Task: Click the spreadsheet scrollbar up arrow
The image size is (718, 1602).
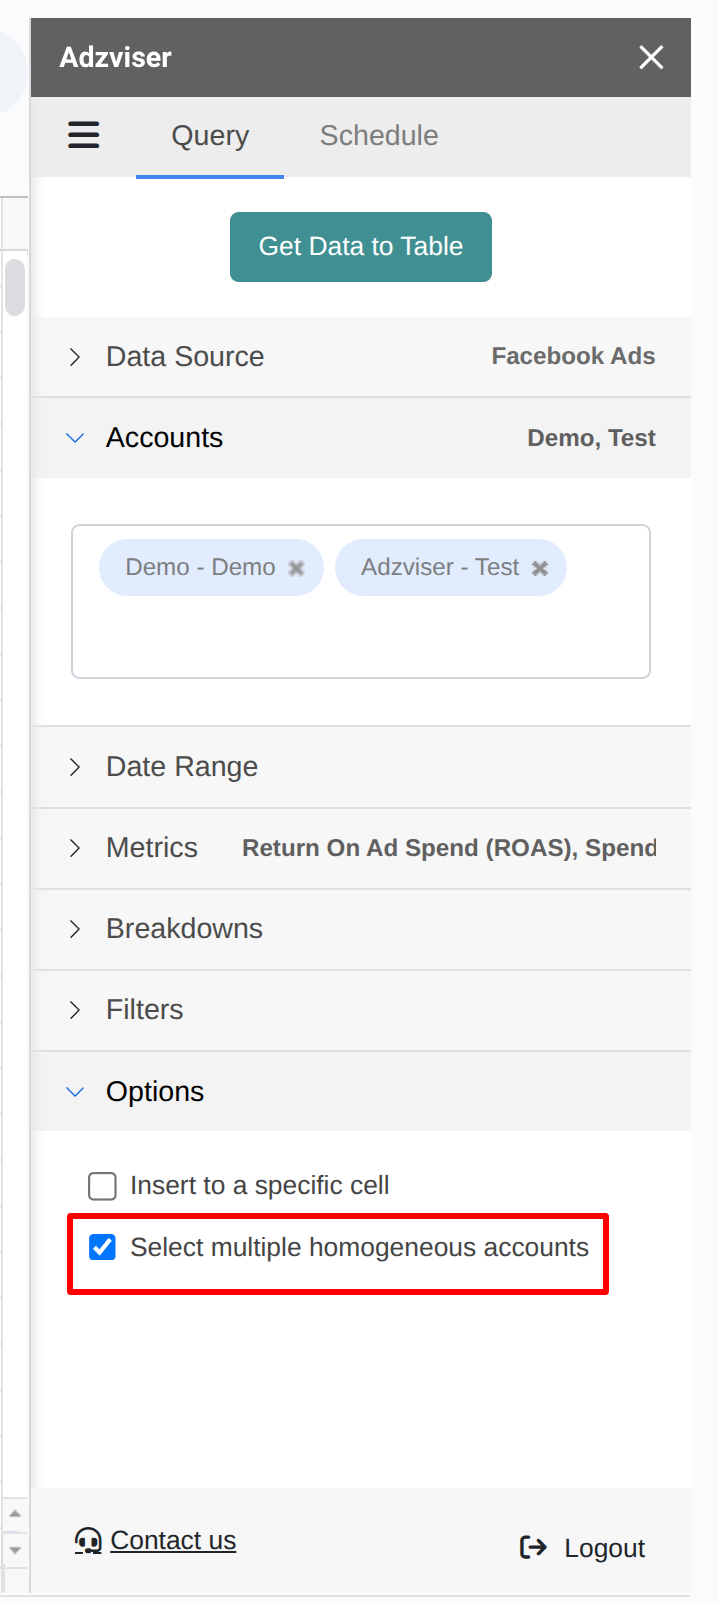Action: click(15, 1514)
